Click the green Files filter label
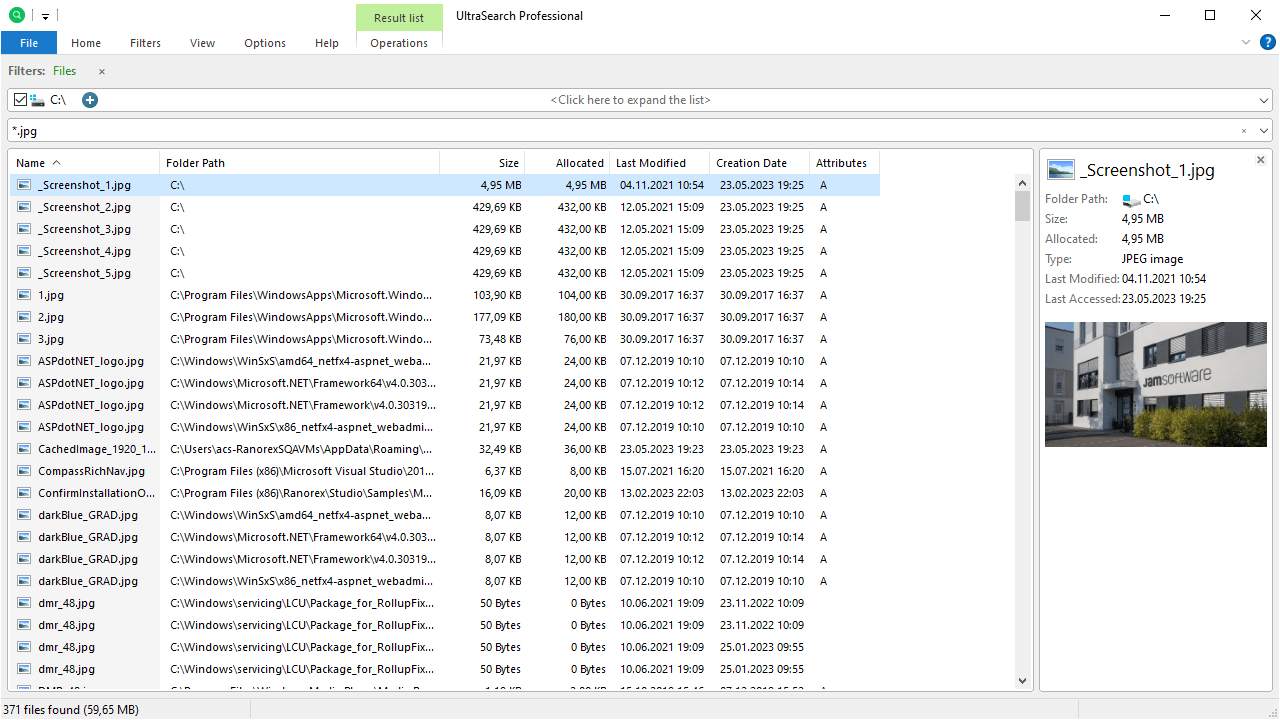Screen dimensions: 1280x720 pyautogui.click(x=65, y=71)
